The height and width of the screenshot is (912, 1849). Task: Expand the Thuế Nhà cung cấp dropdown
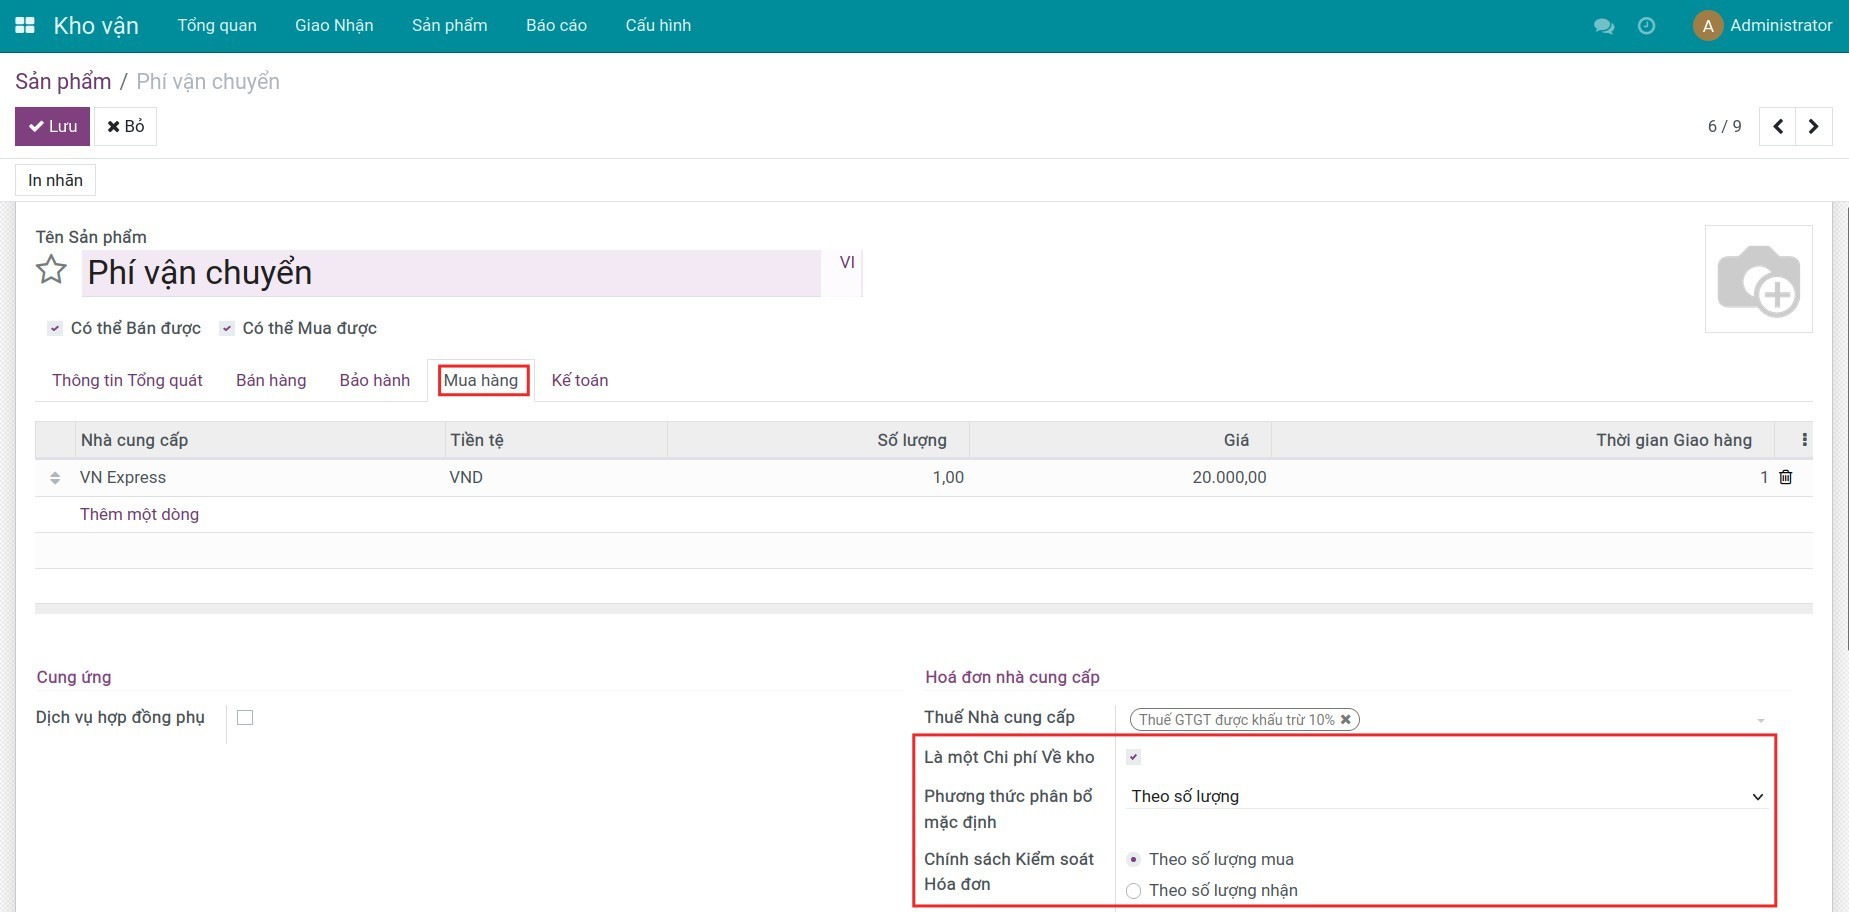pyautogui.click(x=1760, y=721)
